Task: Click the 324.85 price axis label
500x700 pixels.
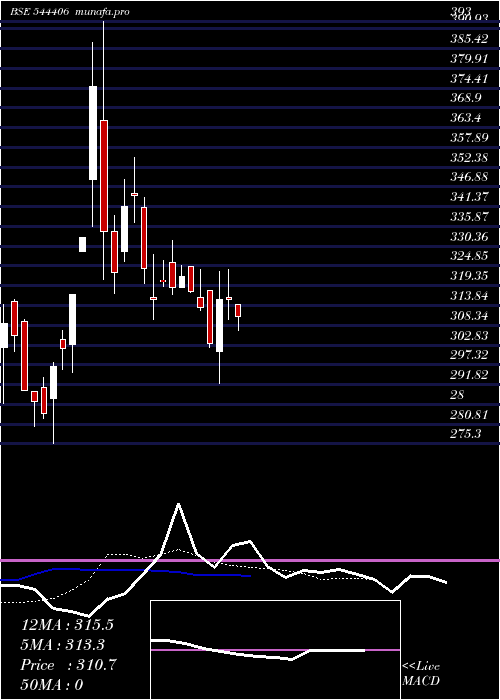Action: 469,256
